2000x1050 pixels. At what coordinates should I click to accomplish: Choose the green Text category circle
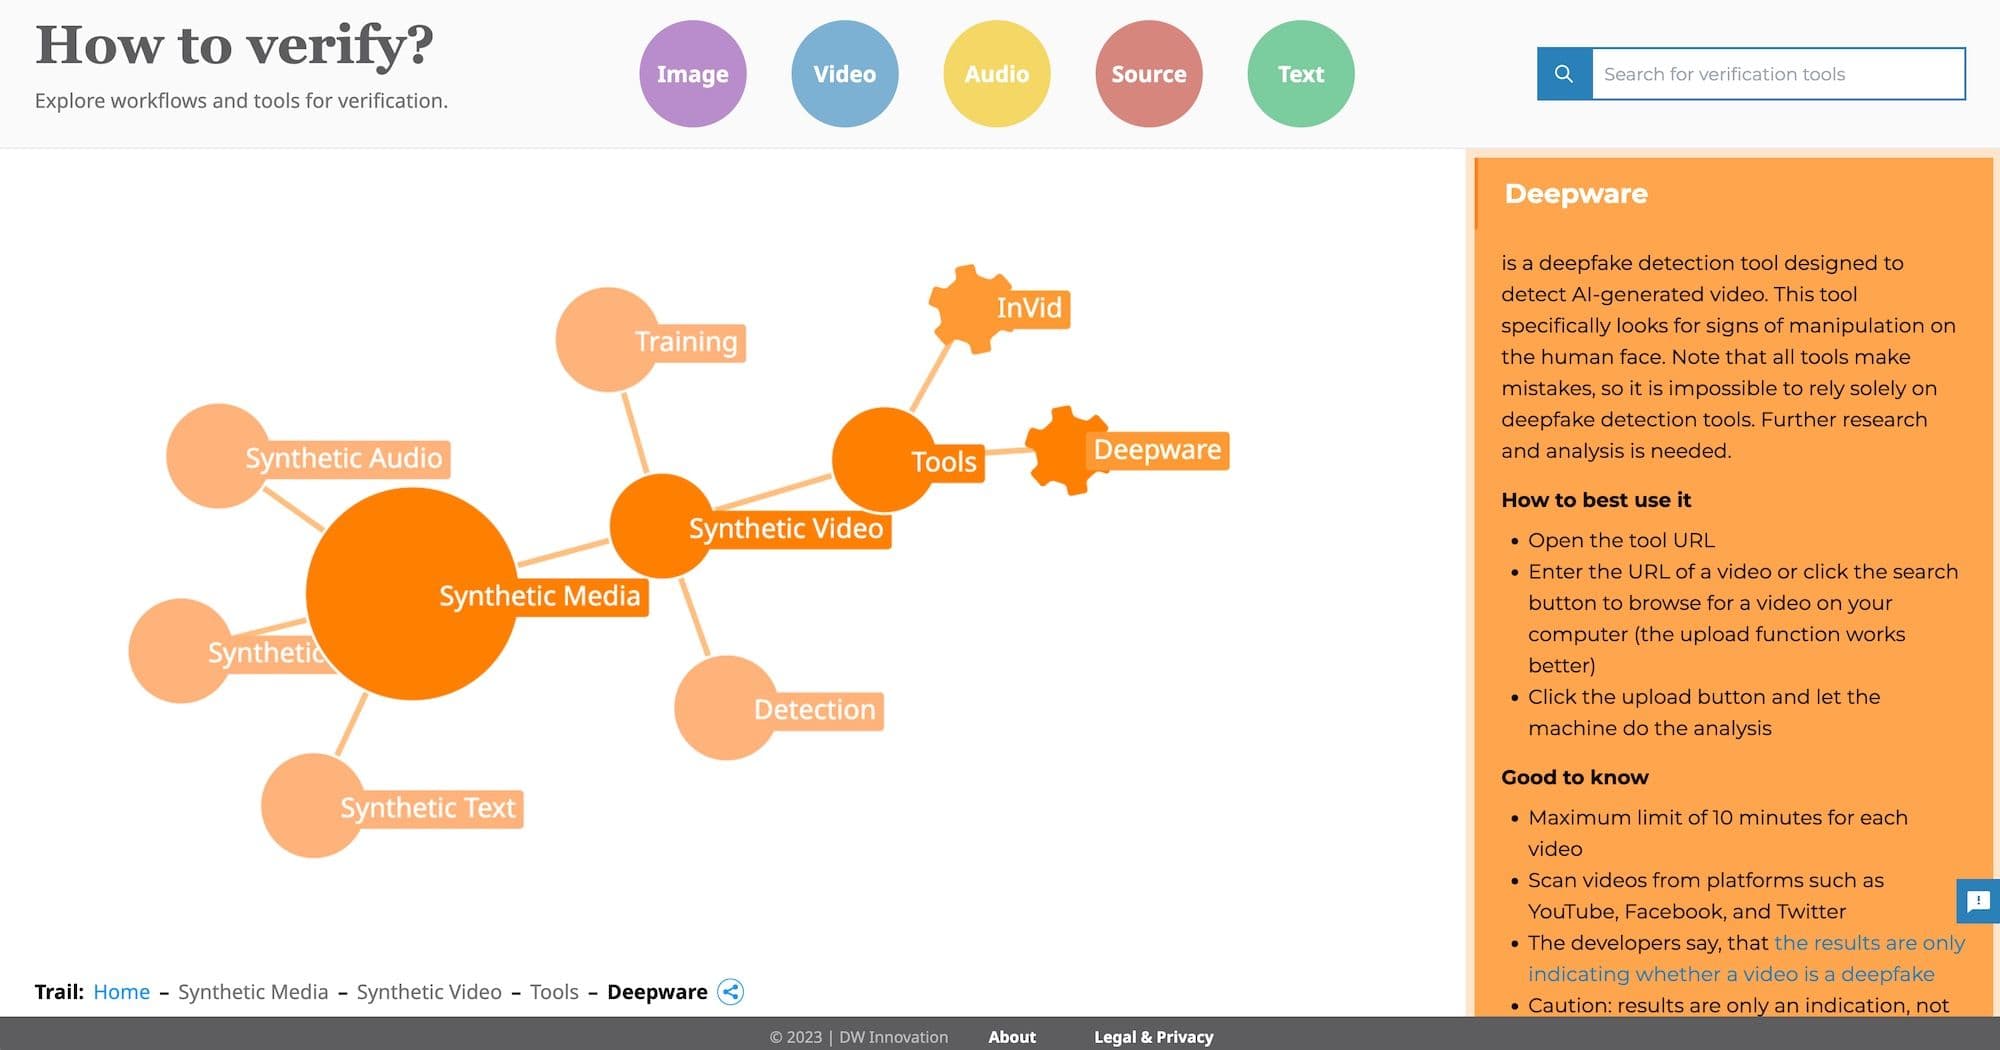pos(1300,74)
